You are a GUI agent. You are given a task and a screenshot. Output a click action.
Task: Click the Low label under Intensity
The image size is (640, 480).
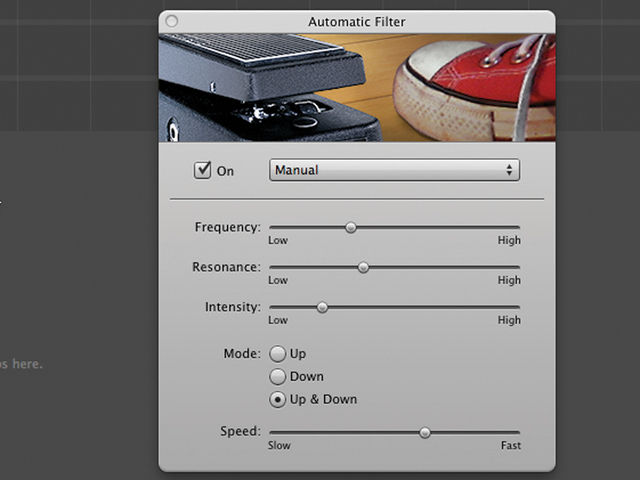[278, 320]
